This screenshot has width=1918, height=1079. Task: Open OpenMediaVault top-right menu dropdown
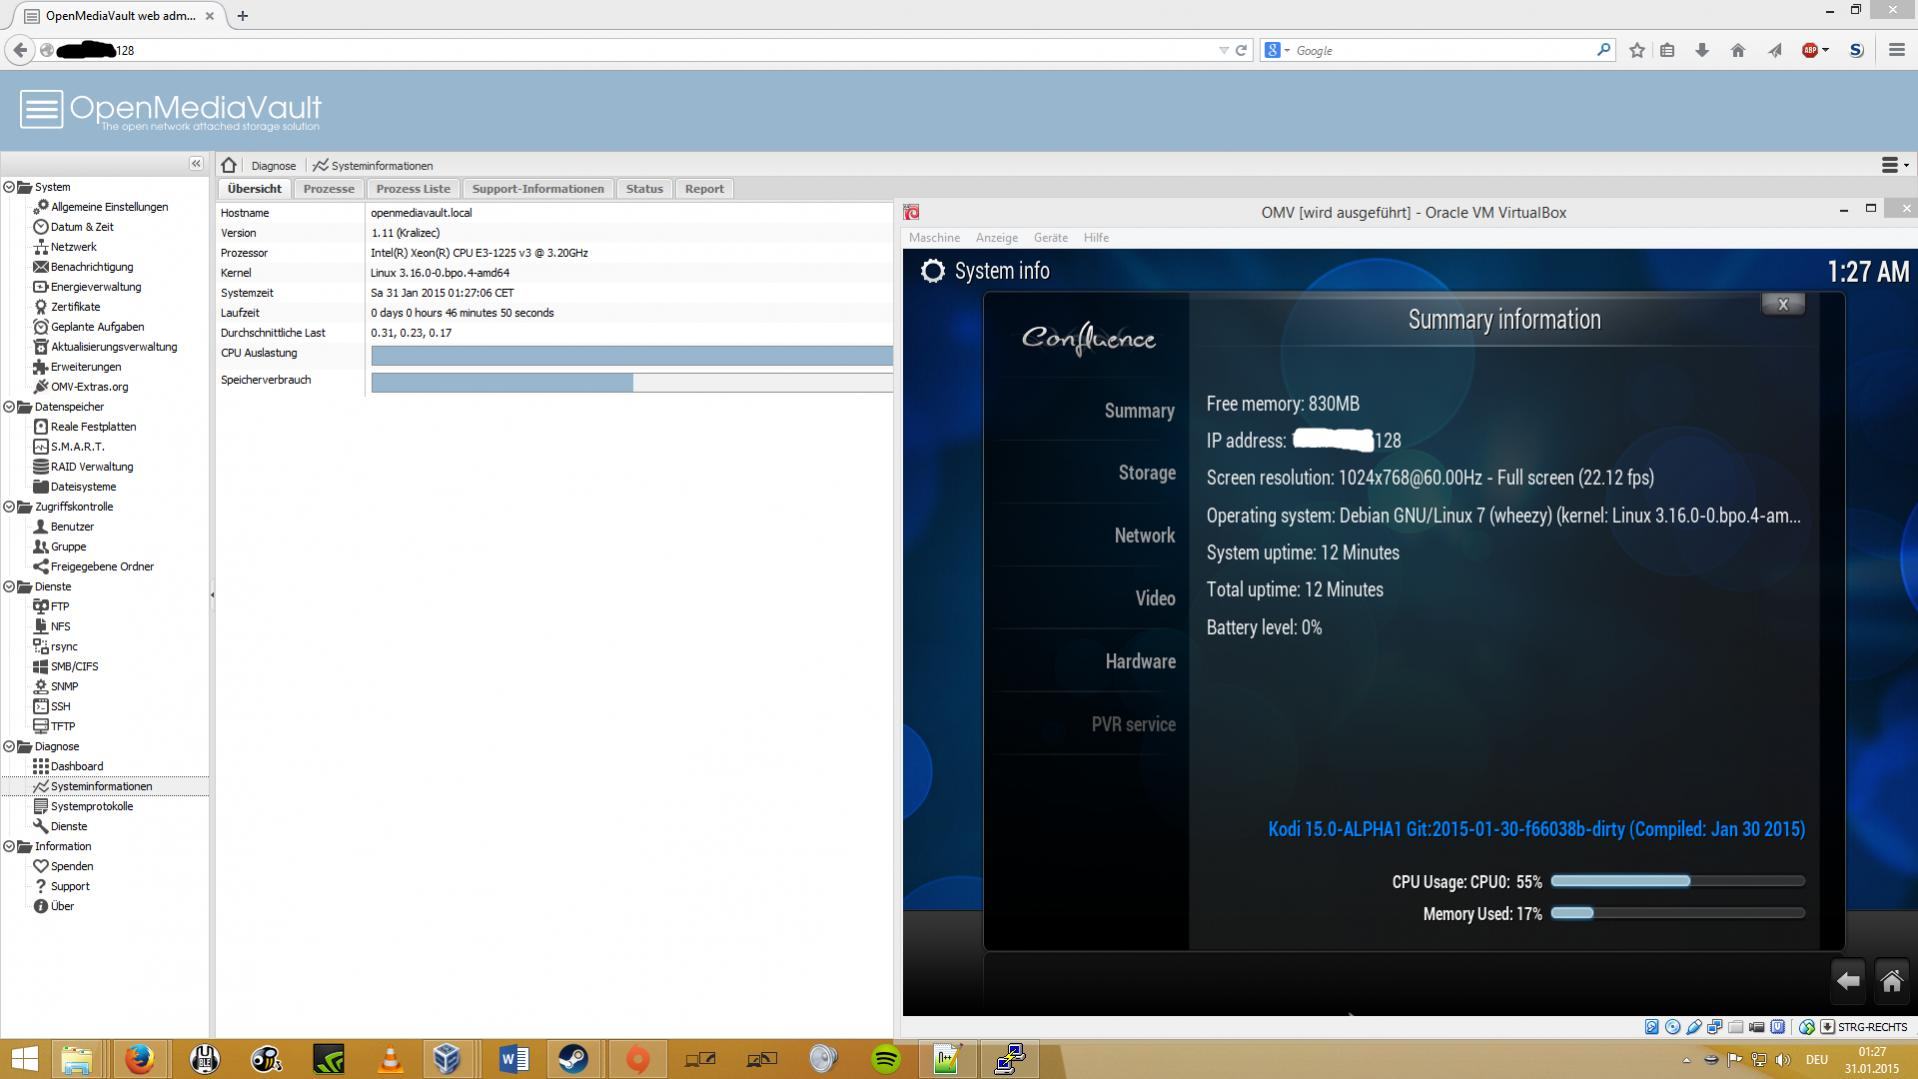1895,165
